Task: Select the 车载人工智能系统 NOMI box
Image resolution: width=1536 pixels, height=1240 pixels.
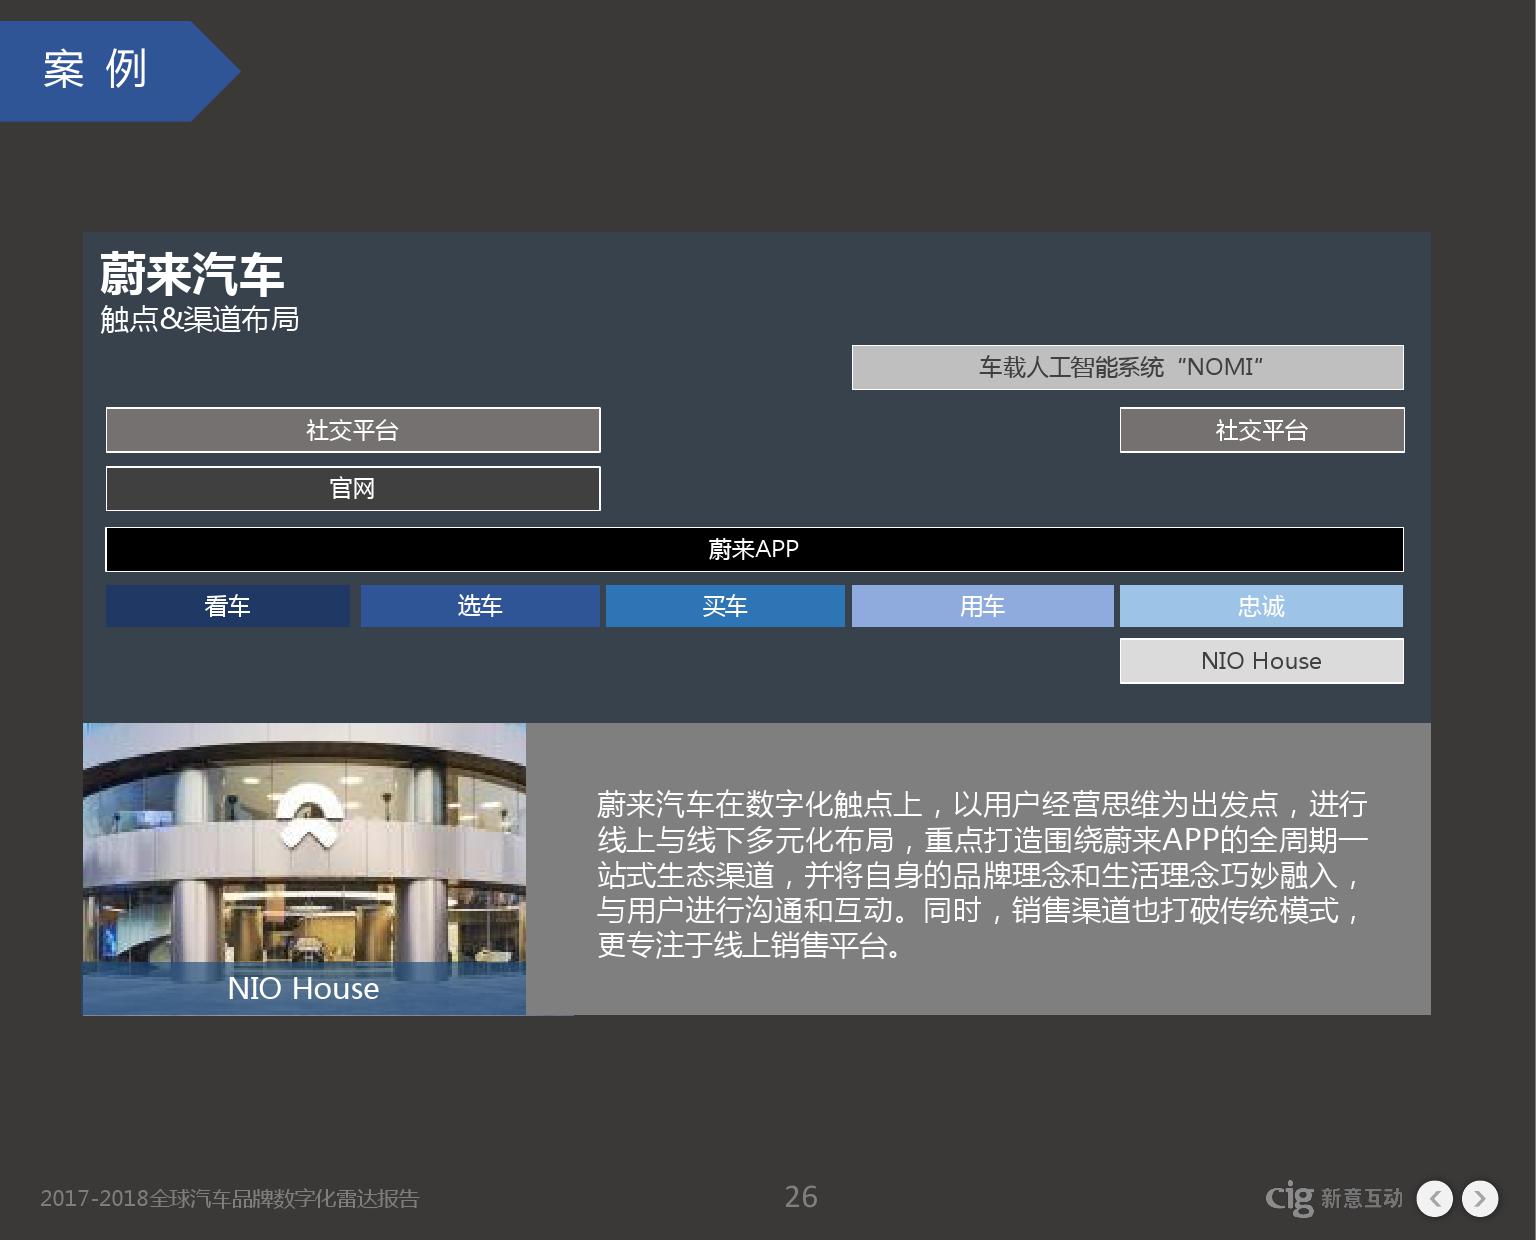Action: tap(1127, 367)
